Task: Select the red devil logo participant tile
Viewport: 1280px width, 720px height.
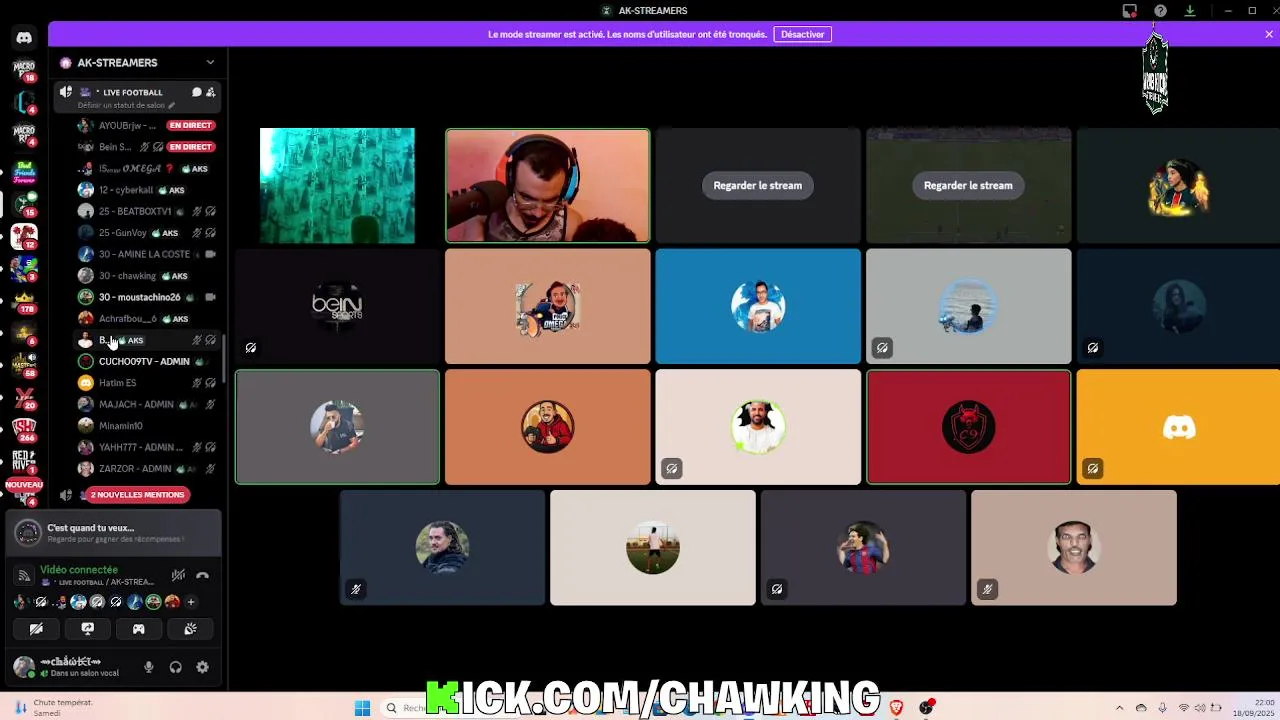Action: (968, 427)
